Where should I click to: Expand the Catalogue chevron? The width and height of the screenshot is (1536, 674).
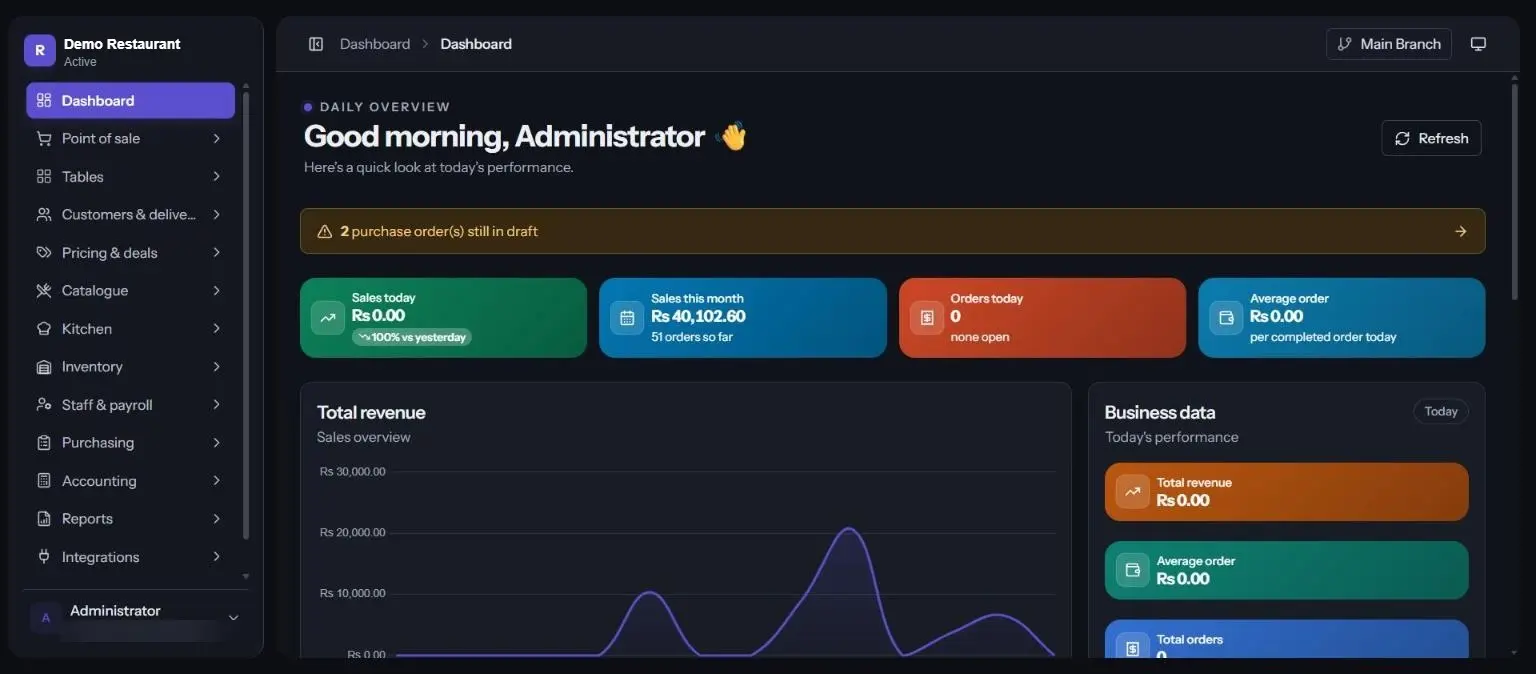[x=216, y=291]
